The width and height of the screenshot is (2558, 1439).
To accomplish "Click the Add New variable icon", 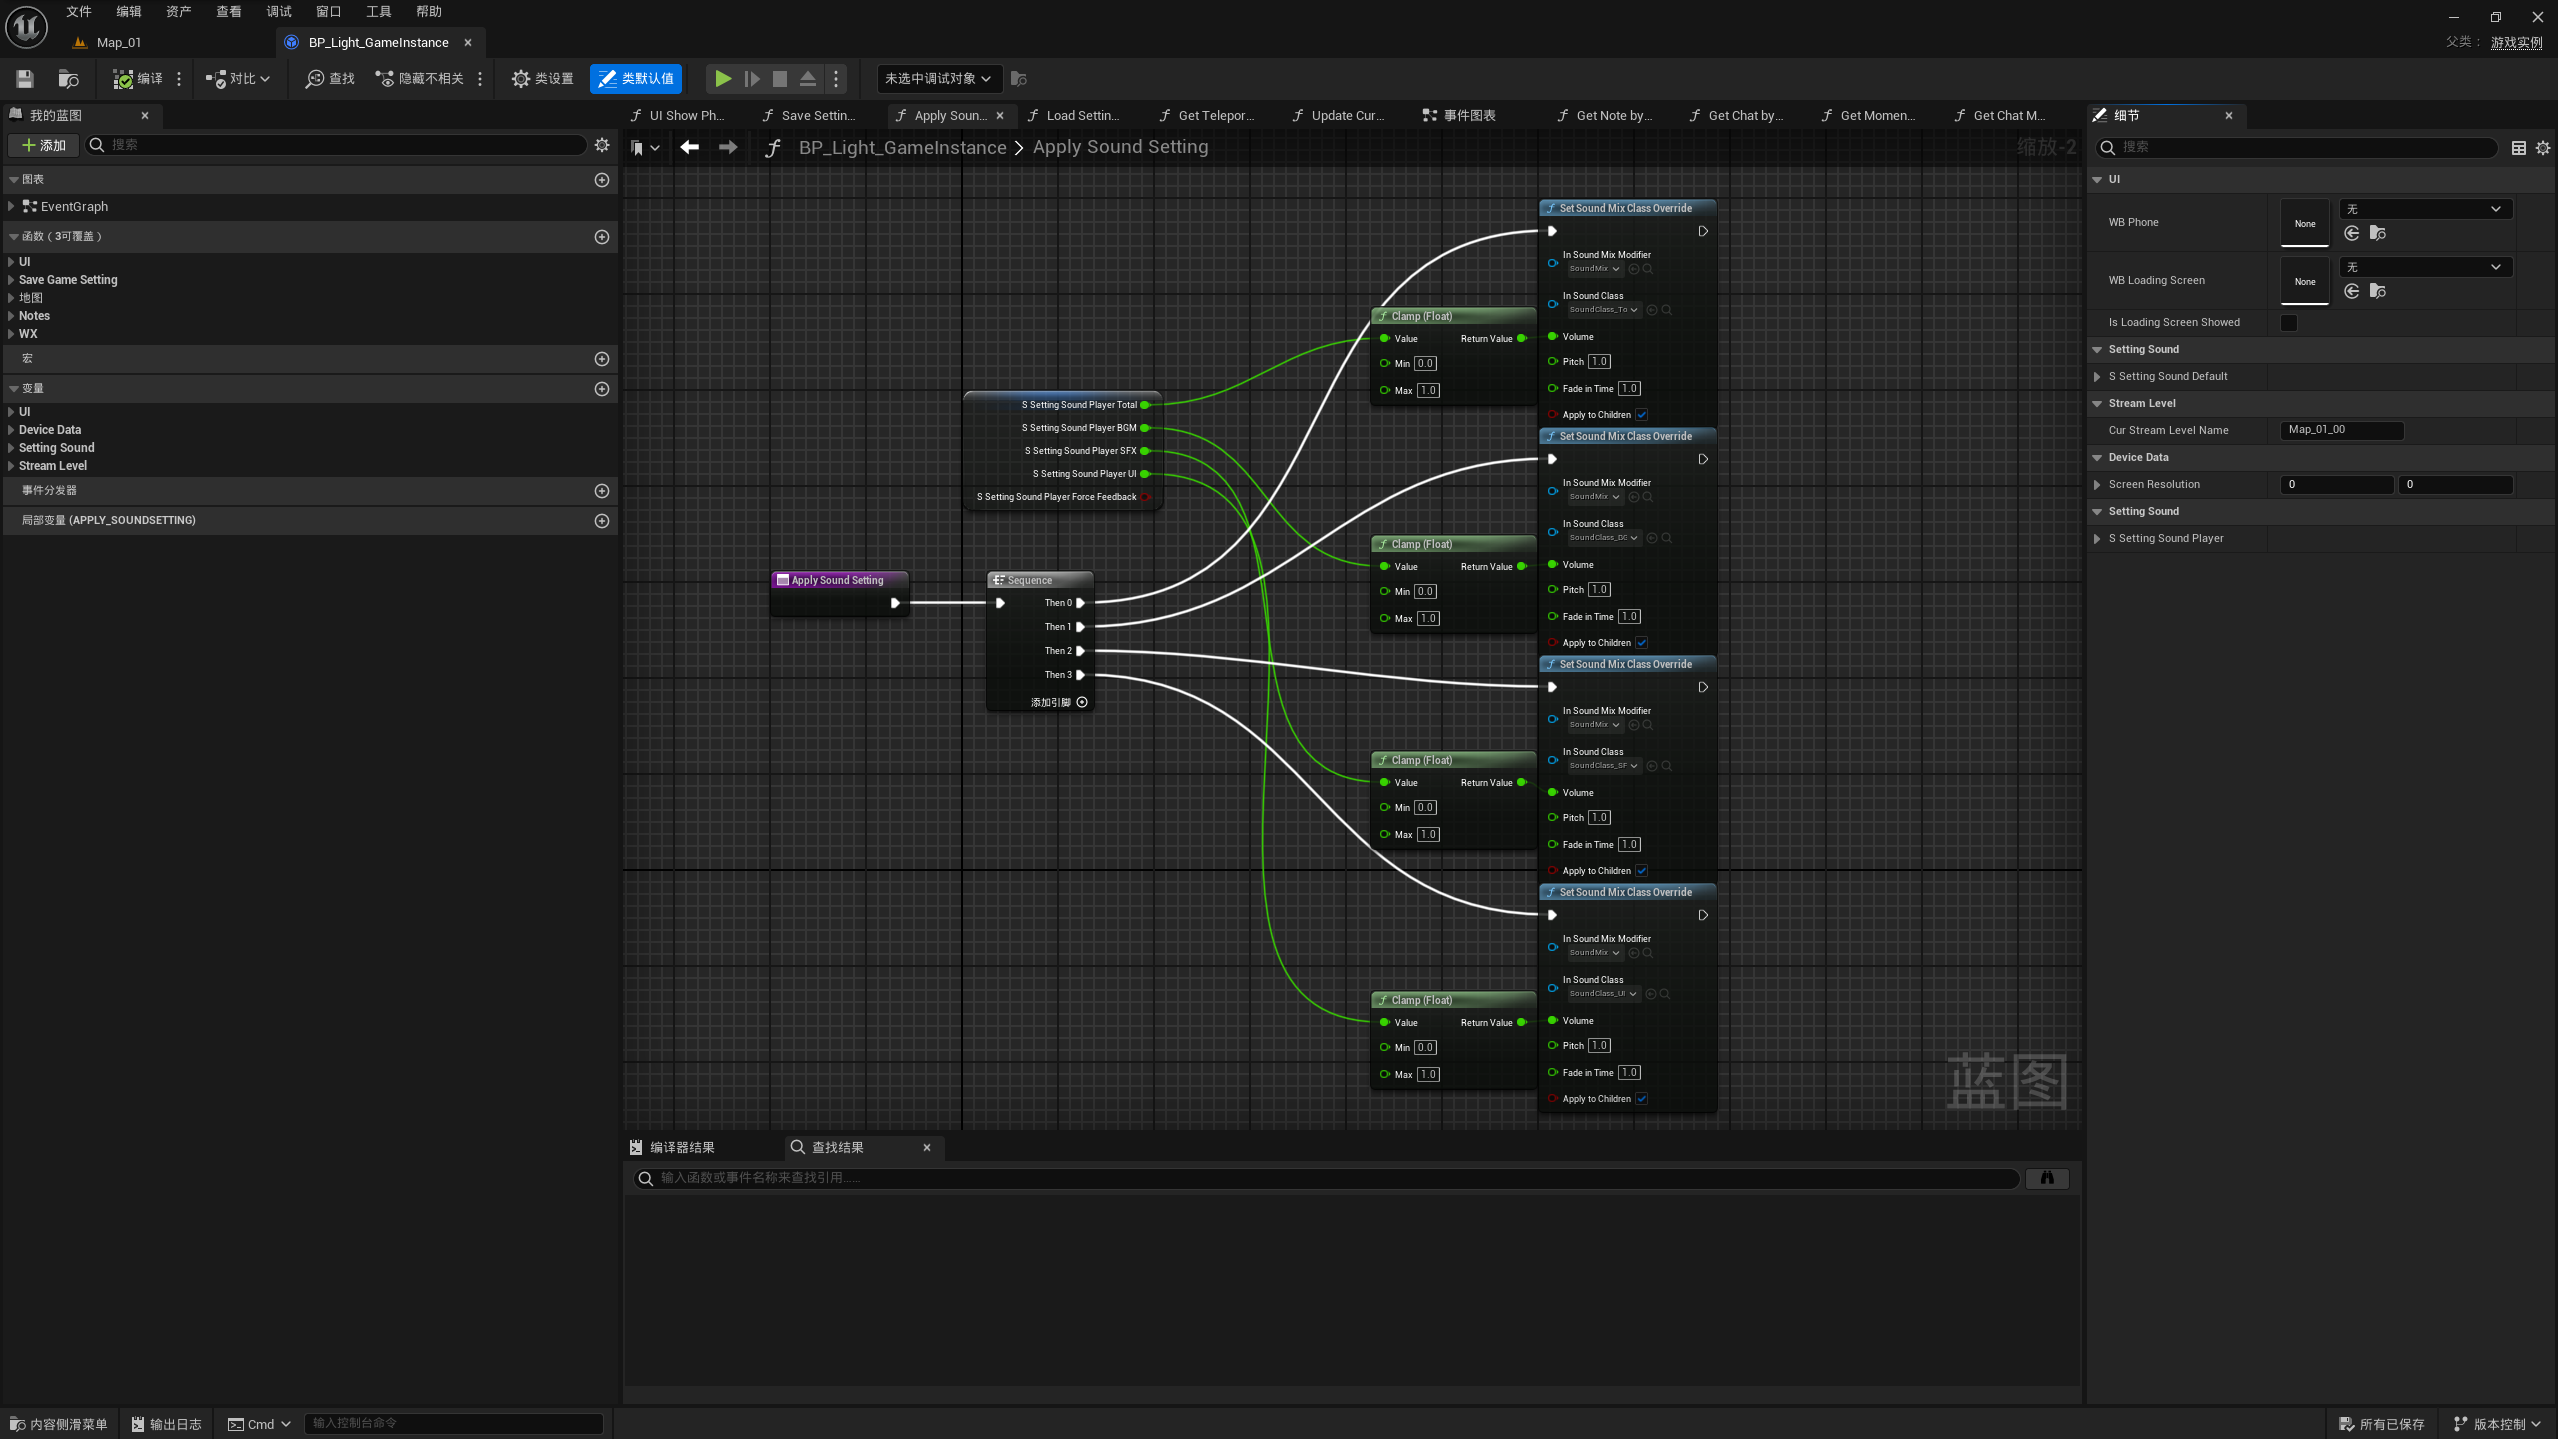I will tap(603, 388).
